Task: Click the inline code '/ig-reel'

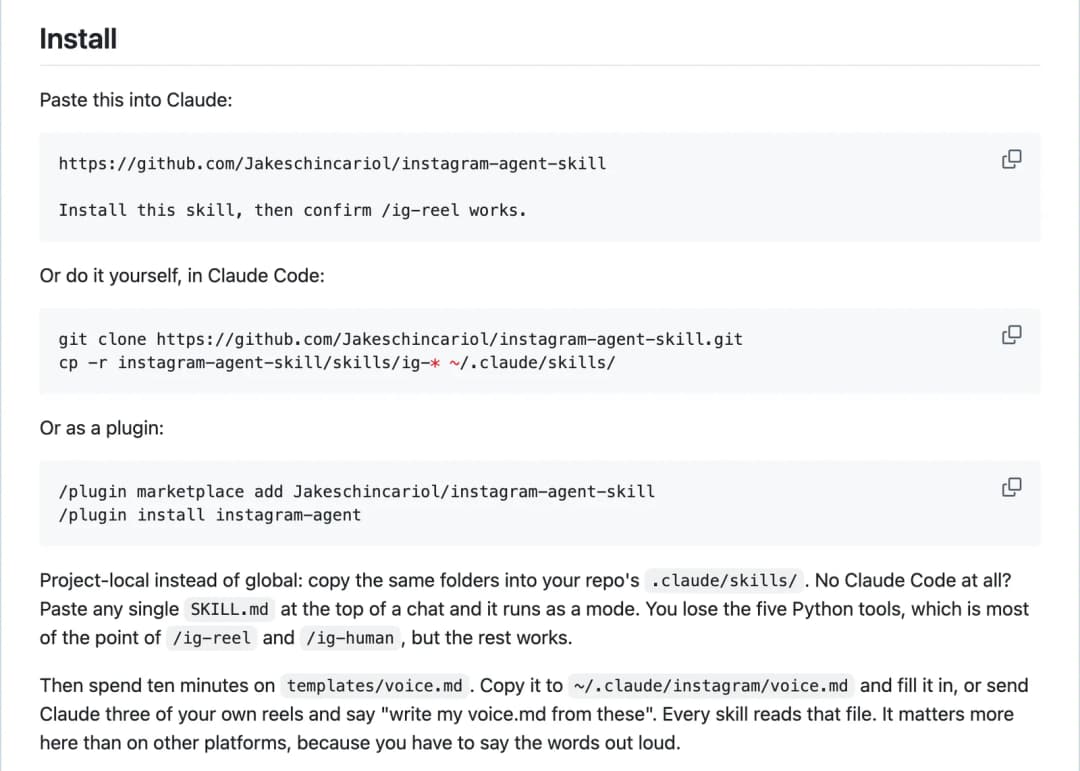Action: 211,638
